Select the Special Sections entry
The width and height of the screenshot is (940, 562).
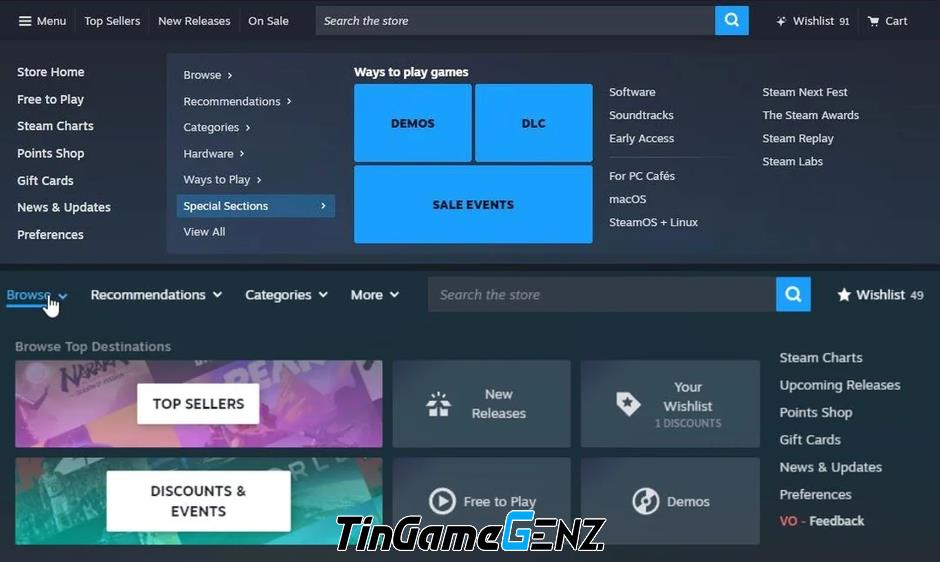point(255,206)
